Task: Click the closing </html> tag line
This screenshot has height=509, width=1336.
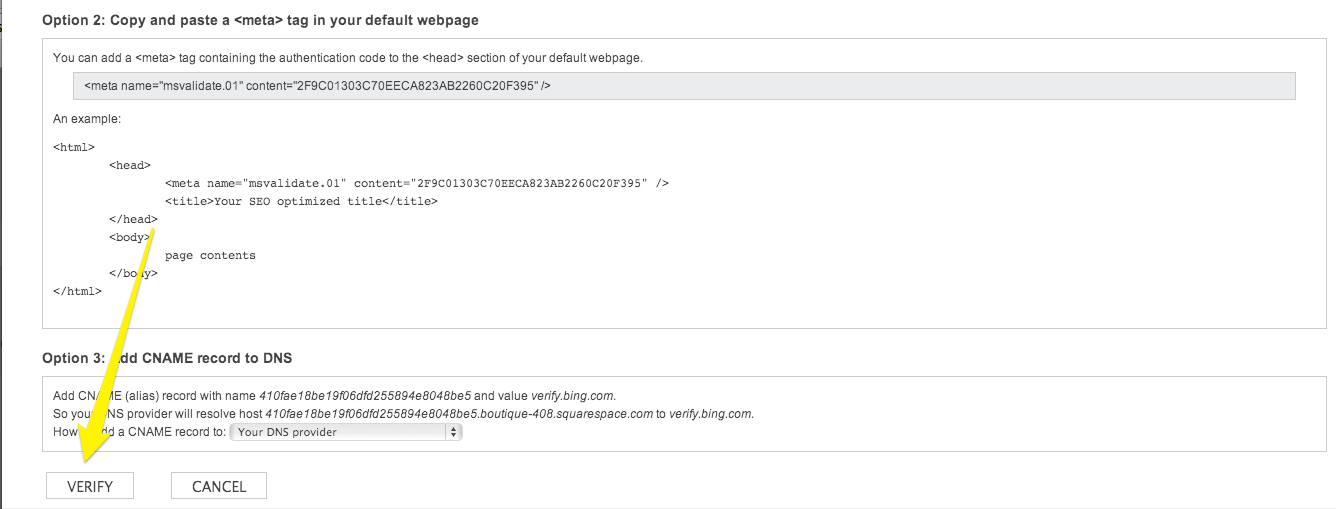Action: coord(77,291)
